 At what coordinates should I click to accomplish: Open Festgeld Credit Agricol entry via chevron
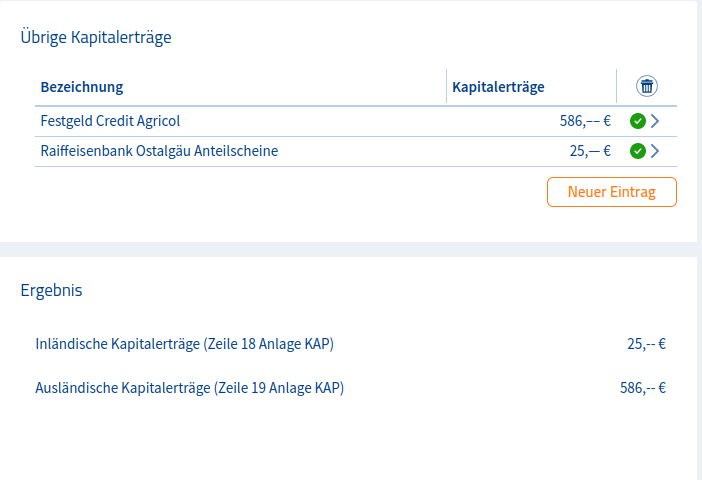(x=655, y=122)
